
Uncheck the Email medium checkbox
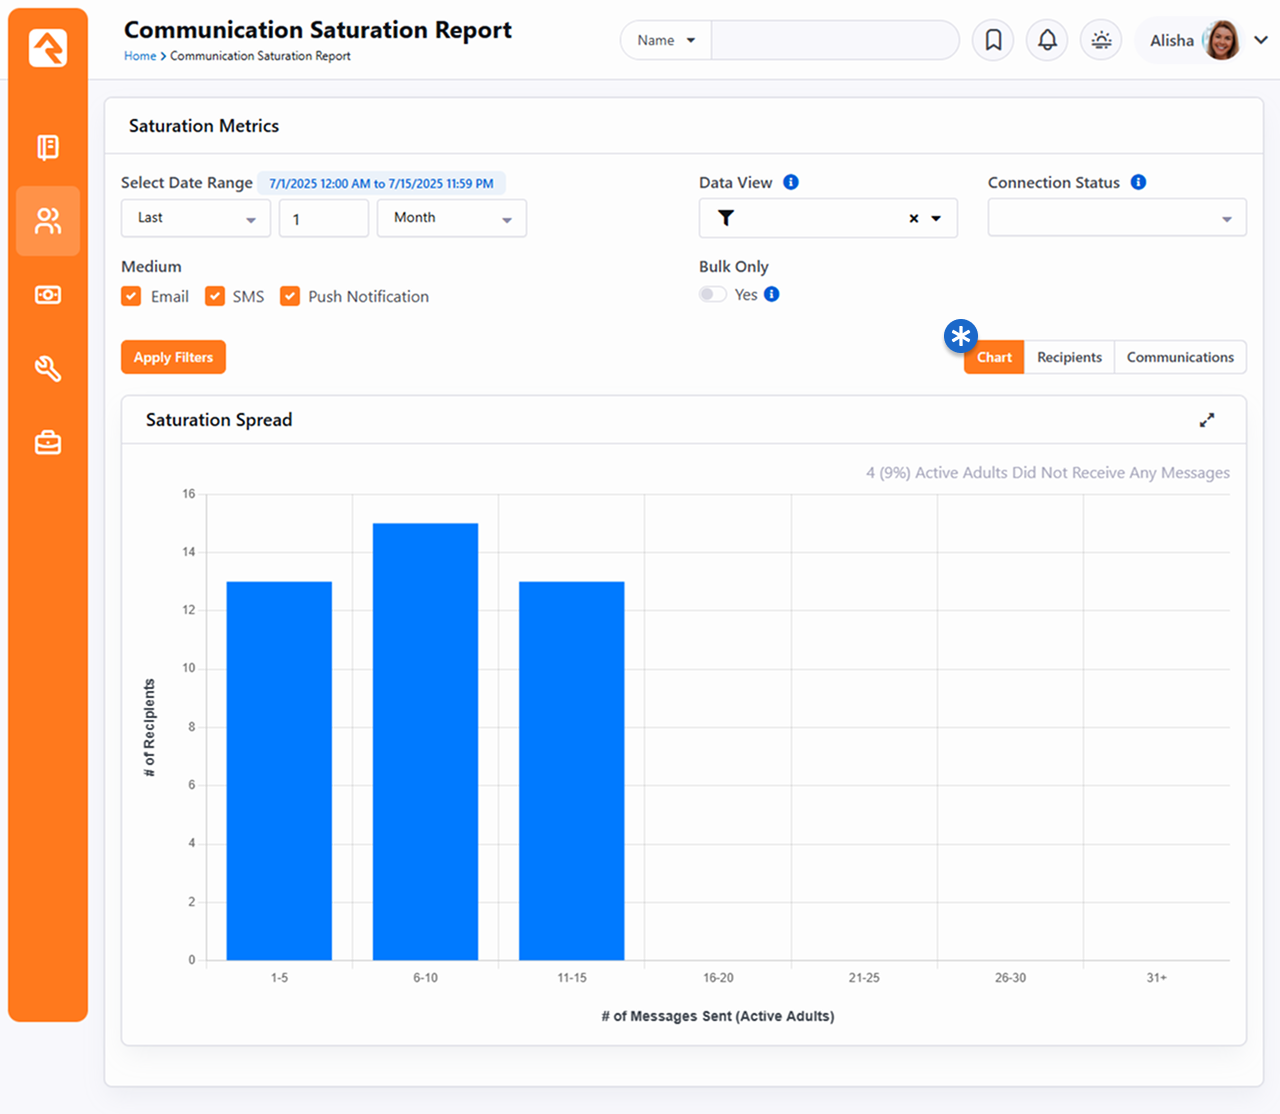(131, 296)
